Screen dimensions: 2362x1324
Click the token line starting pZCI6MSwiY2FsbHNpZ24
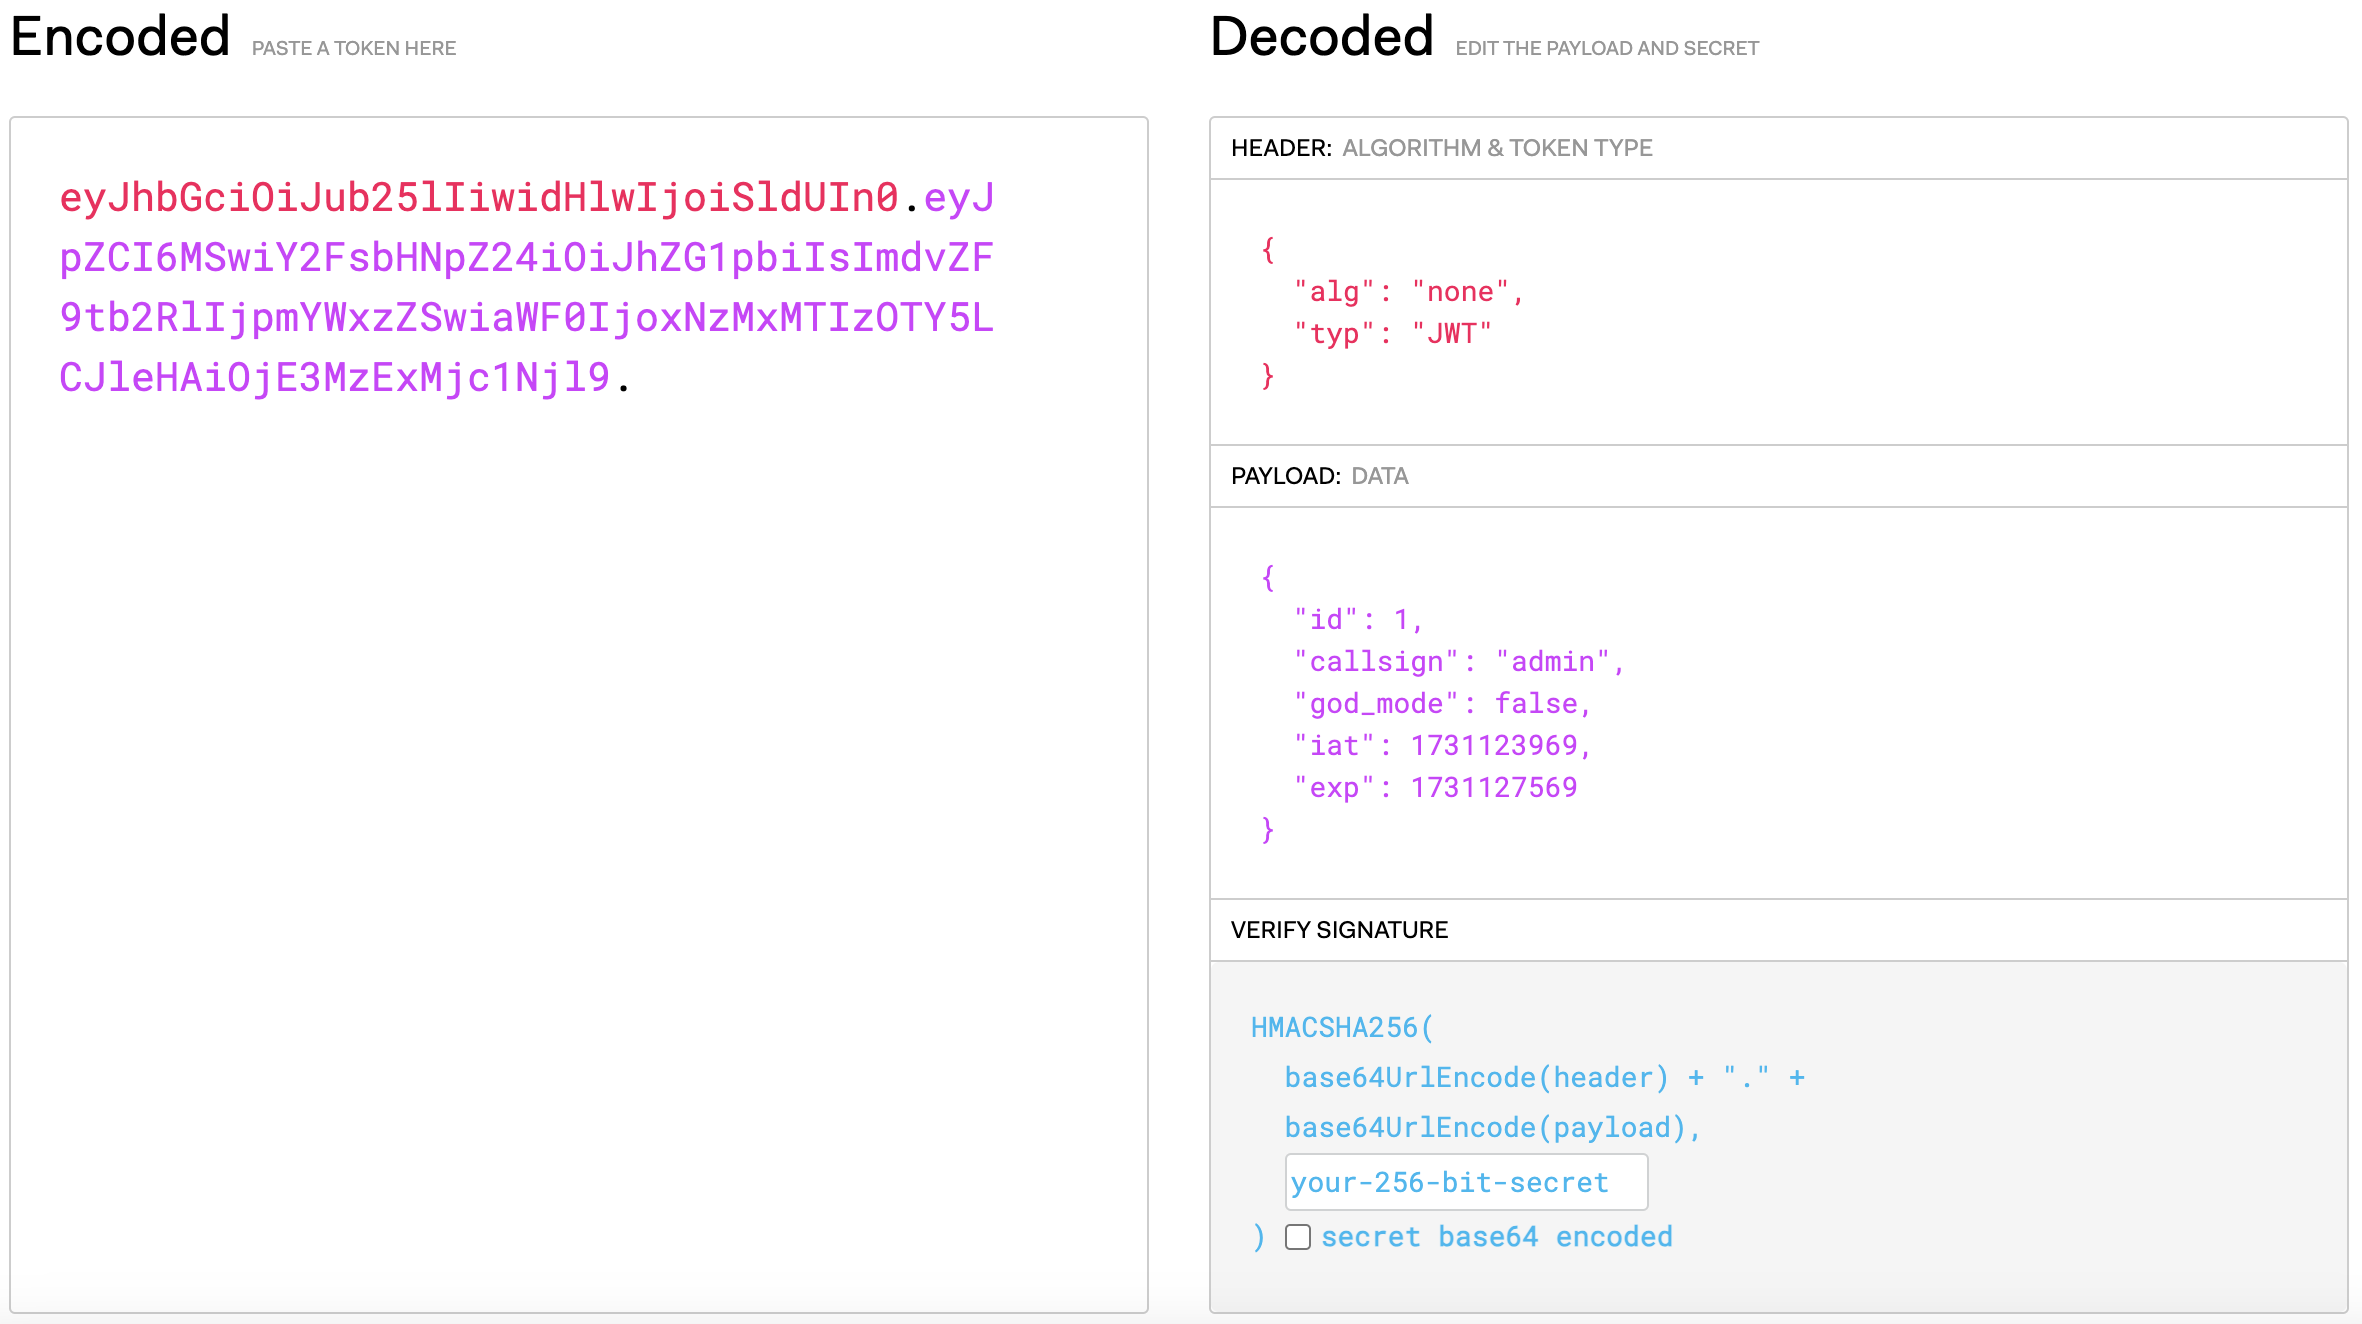tap(526, 258)
